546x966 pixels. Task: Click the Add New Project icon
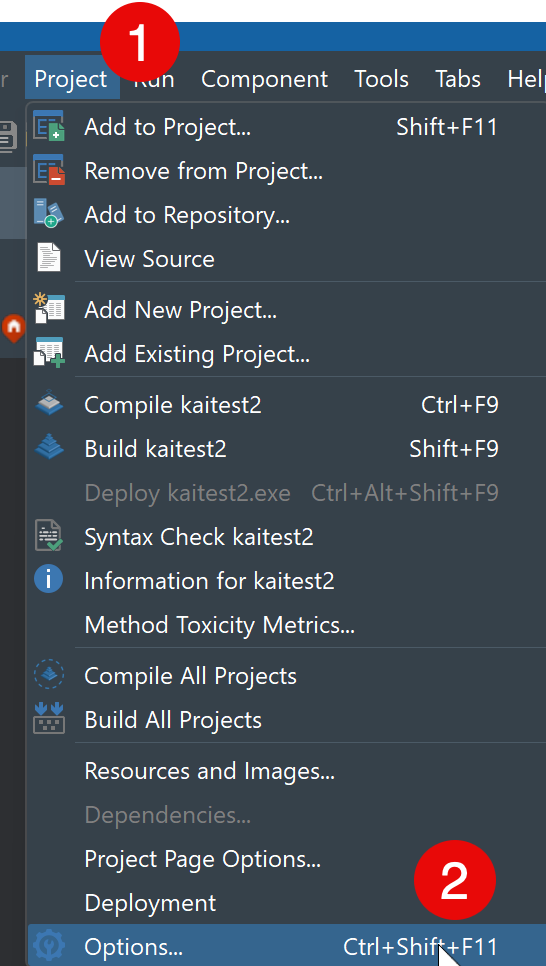[49, 309]
